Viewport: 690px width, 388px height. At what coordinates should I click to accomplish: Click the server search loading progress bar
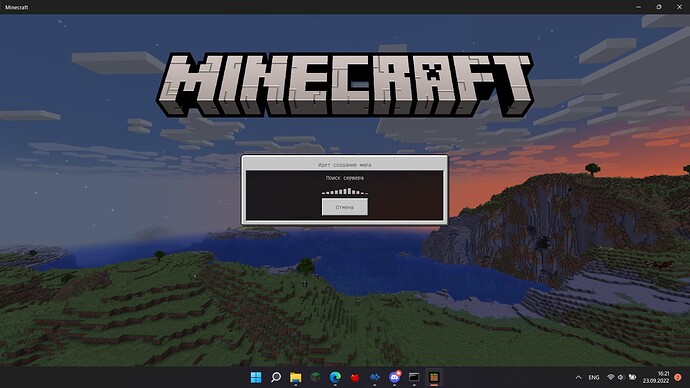click(x=345, y=191)
